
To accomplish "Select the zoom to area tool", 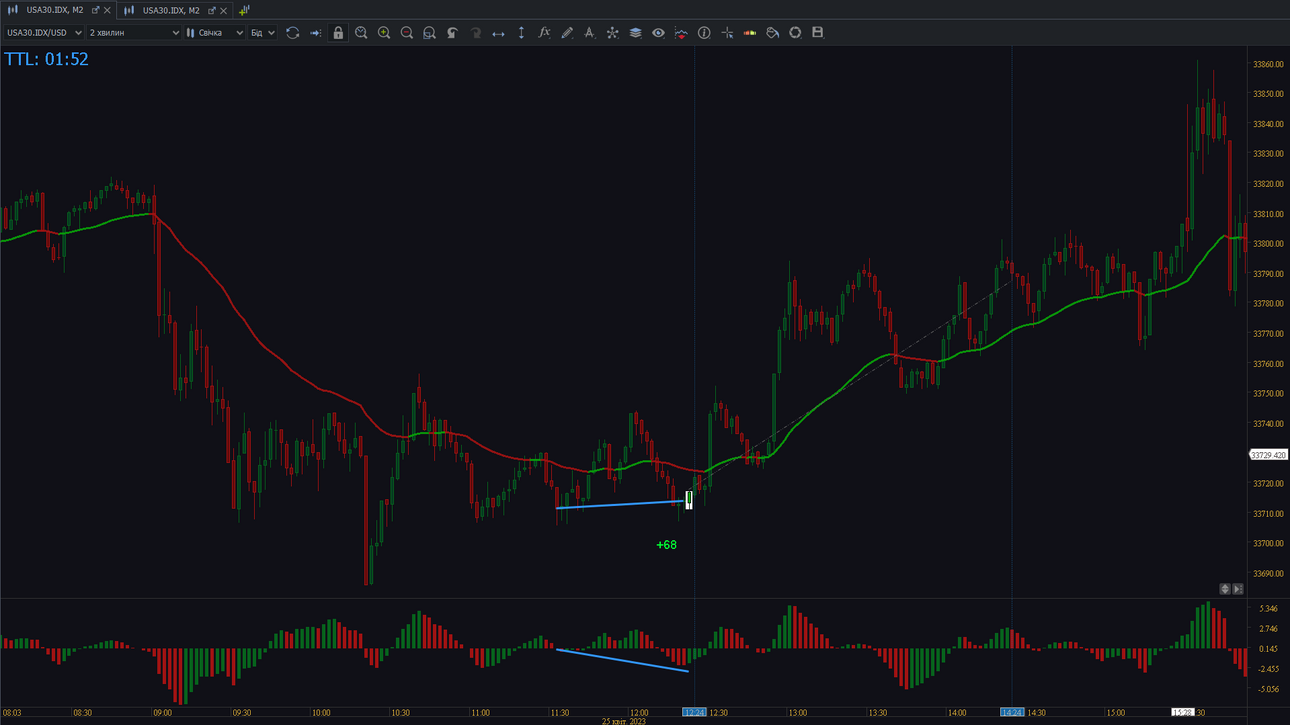I will coord(429,33).
